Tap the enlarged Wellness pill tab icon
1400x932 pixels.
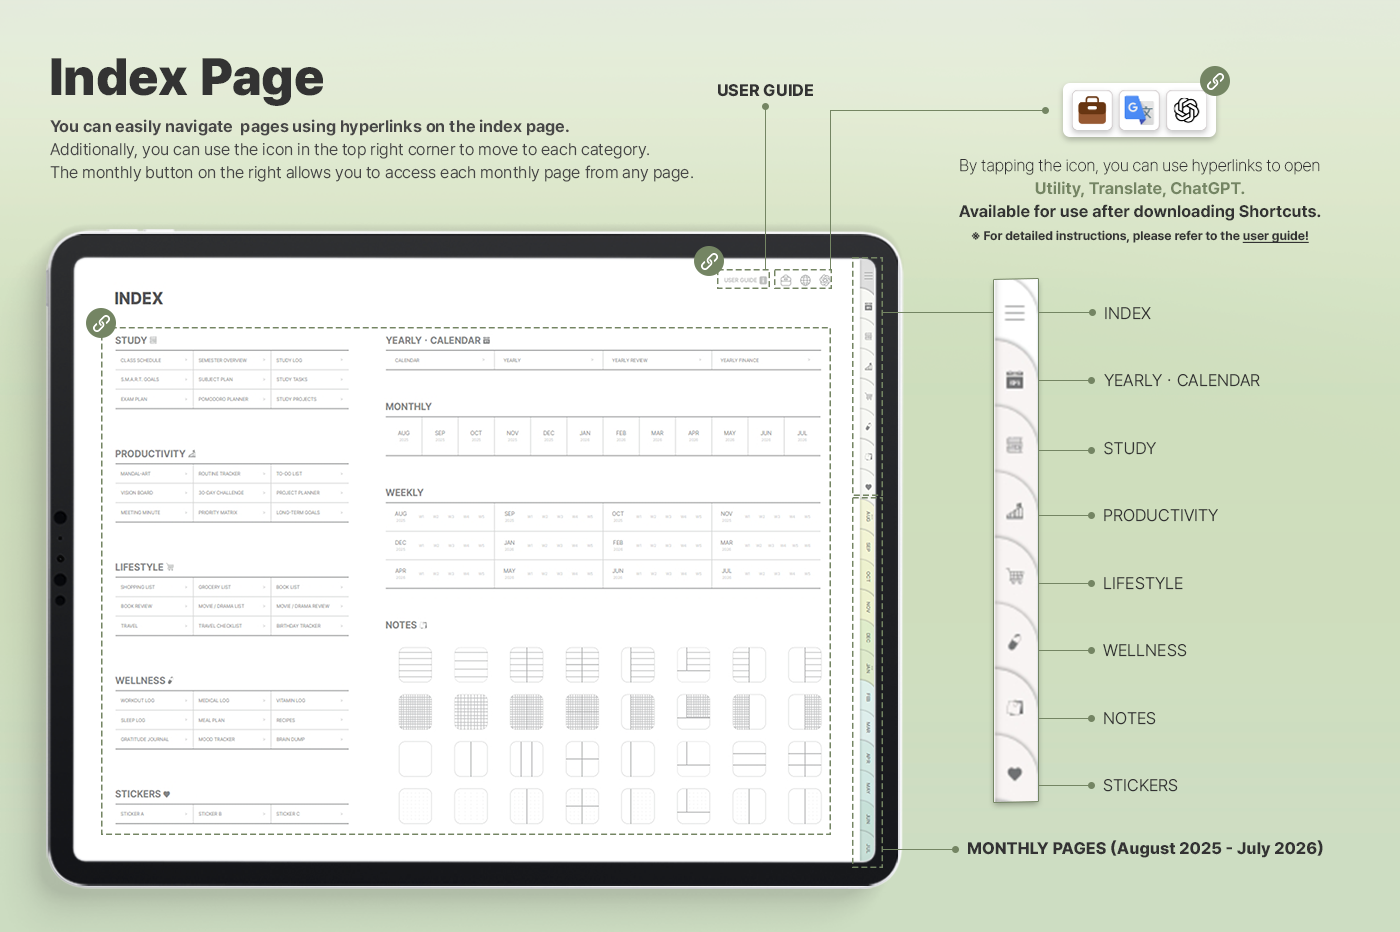tap(1014, 642)
